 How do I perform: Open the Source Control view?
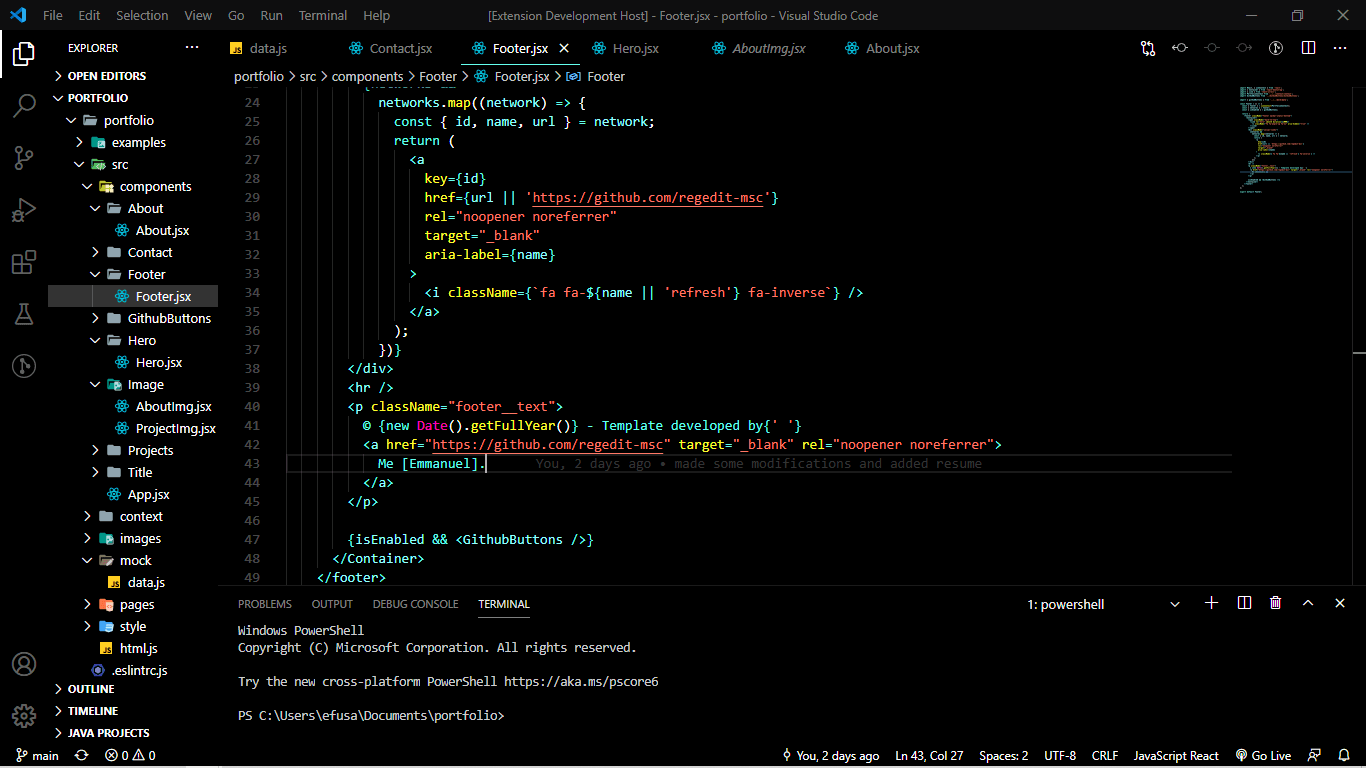point(24,158)
